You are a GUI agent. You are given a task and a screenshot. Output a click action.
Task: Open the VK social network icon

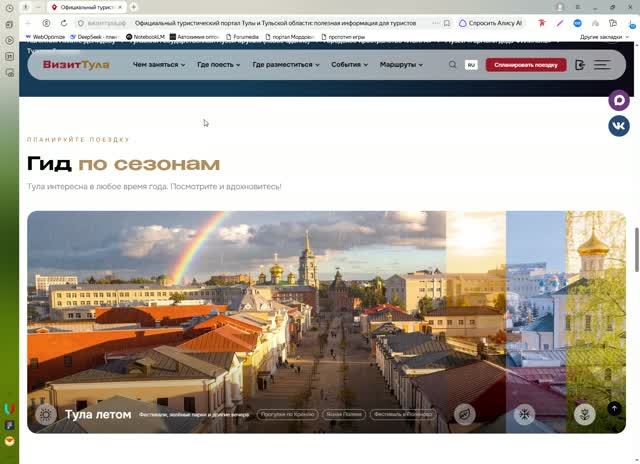(x=619, y=126)
